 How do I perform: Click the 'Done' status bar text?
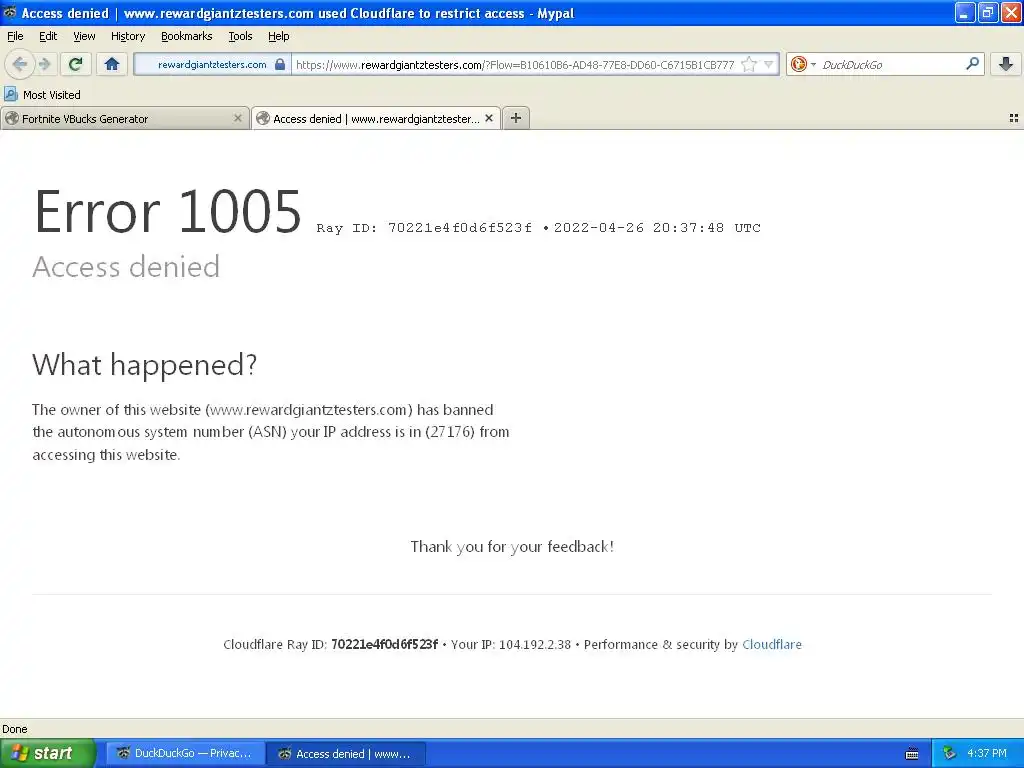pos(14,729)
